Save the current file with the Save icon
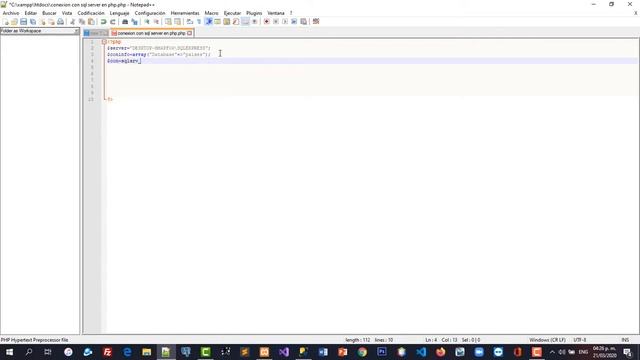 click(23, 22)
